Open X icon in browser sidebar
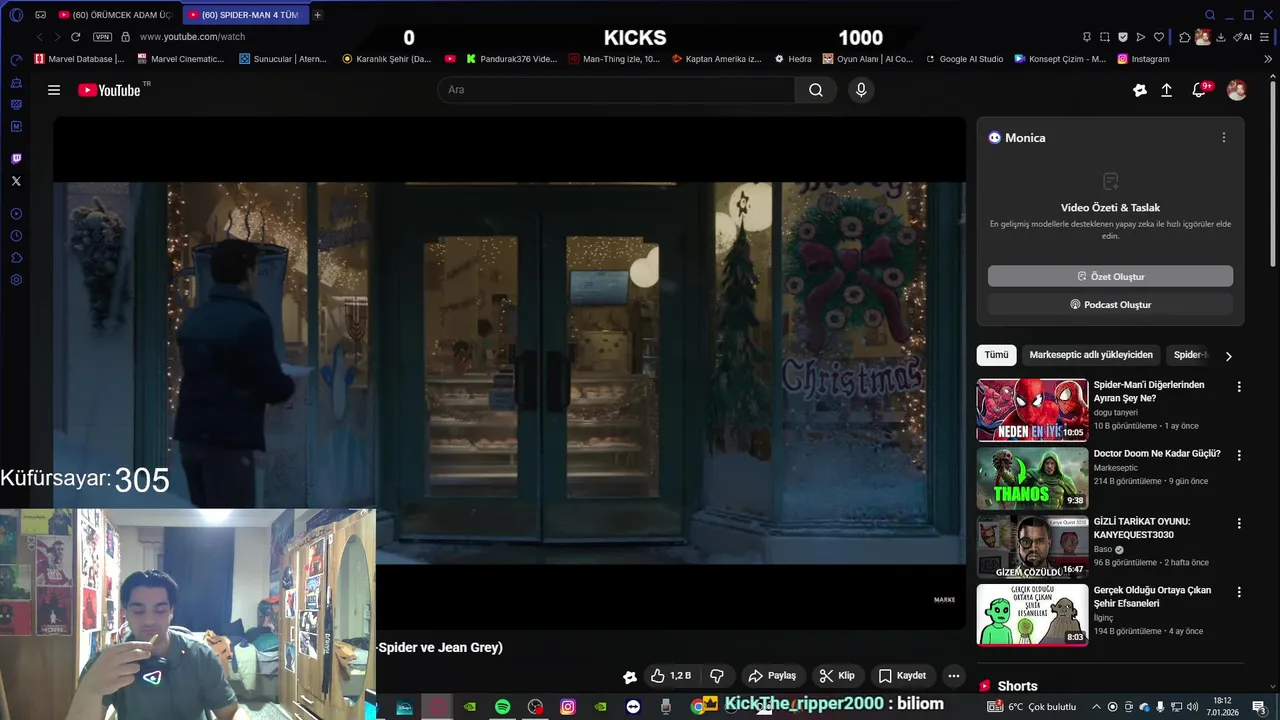The height and width of the screenshot is (720, 1280). pyautogui.click(x=16, y=181)
